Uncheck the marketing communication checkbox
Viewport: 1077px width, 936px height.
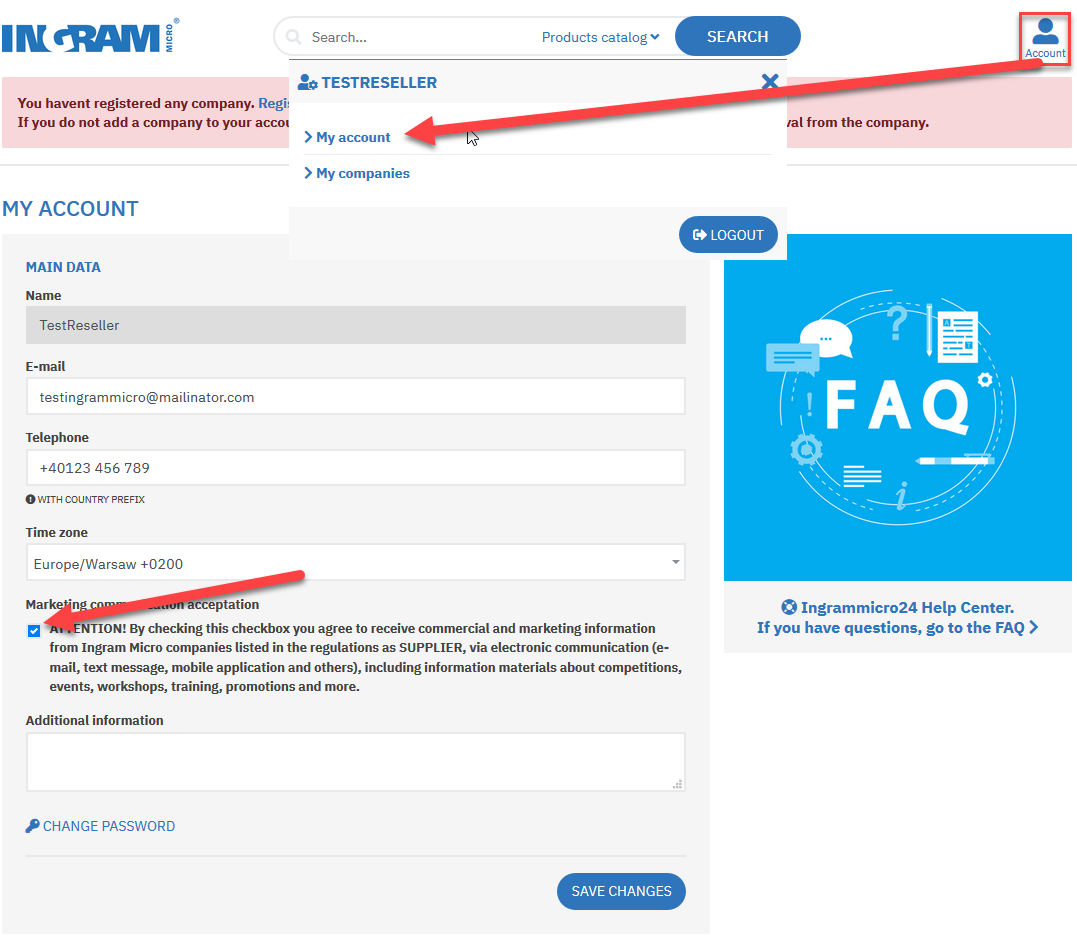coord(34,630)
